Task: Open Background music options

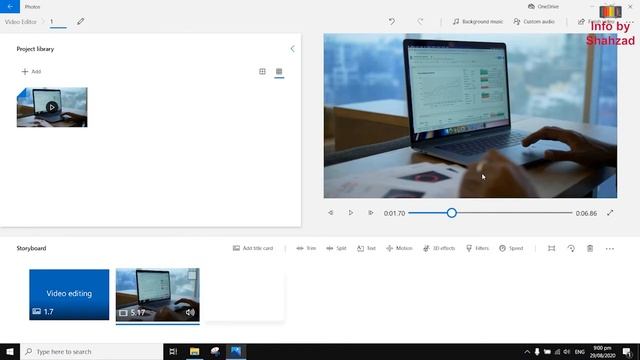Action: point(478,22)
